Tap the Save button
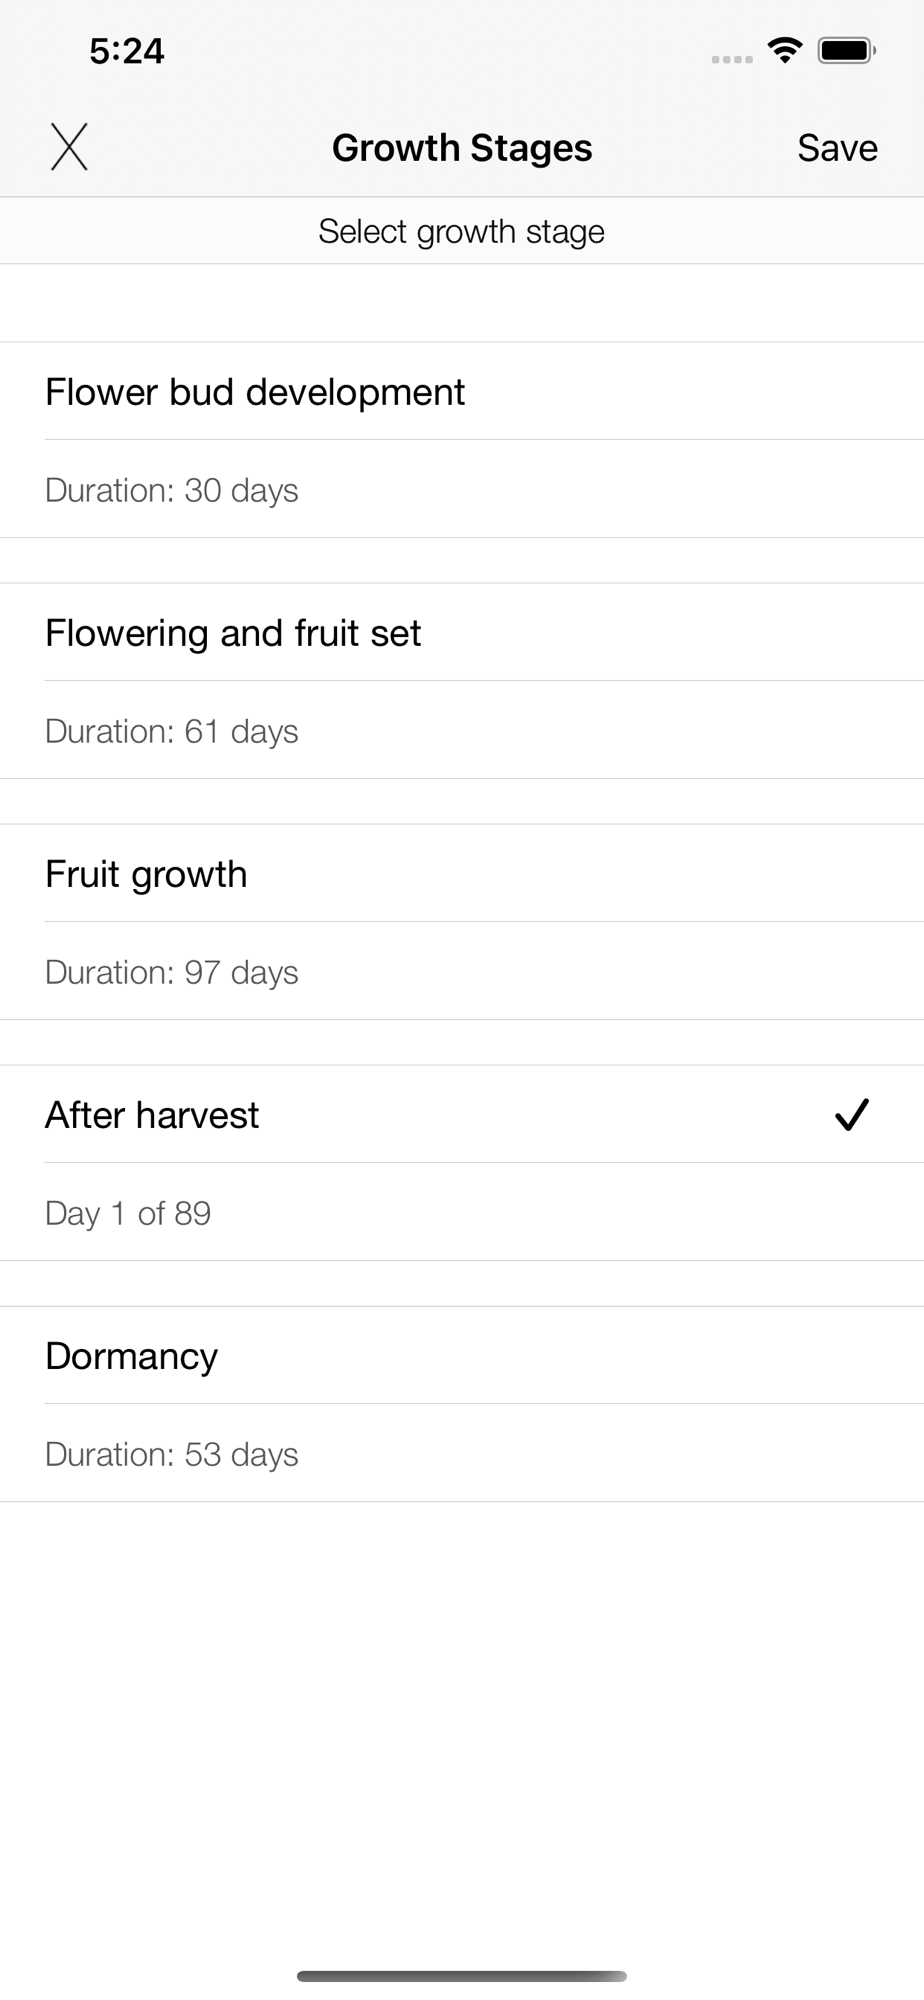The width and height of the screenshot is (924, 2000). 837,148
